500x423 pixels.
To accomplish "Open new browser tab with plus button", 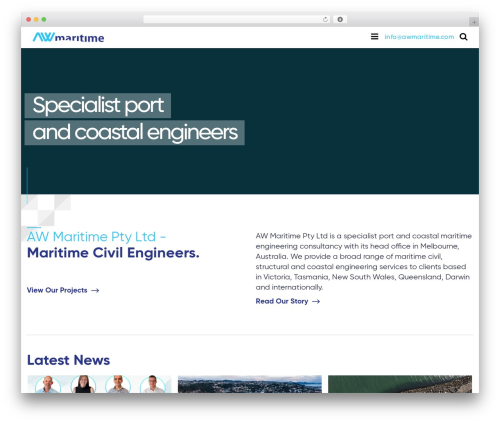I will pos(474,22).
